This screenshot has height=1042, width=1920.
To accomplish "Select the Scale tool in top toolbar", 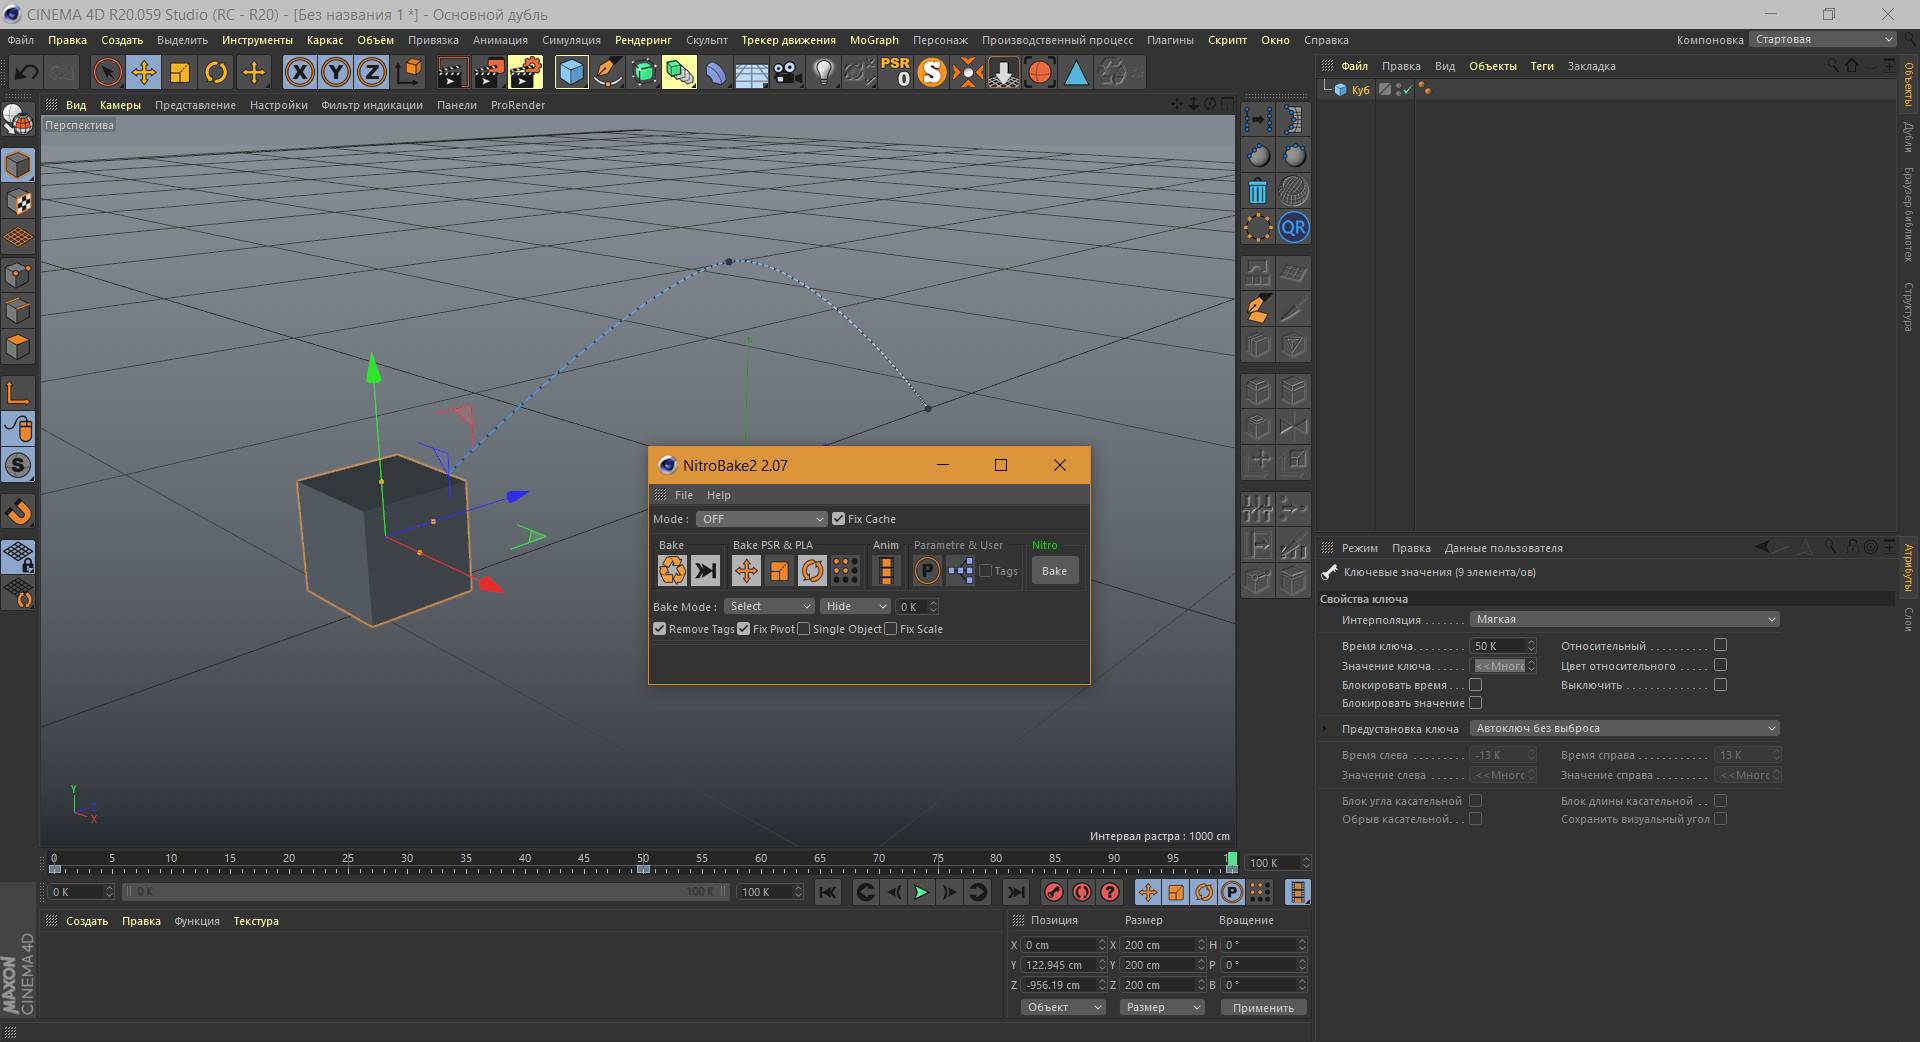I will 180,72.
